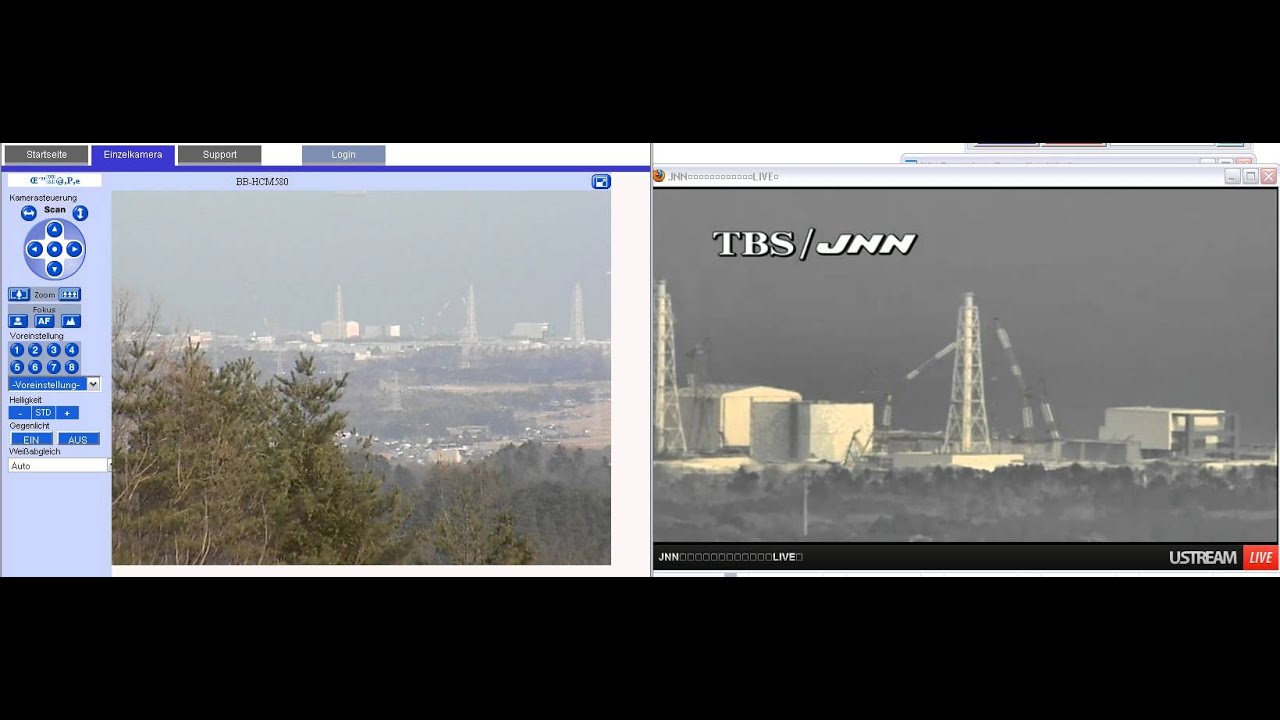Go to preset position 2
Screen dimensions: 1280x720
[34, 350]
